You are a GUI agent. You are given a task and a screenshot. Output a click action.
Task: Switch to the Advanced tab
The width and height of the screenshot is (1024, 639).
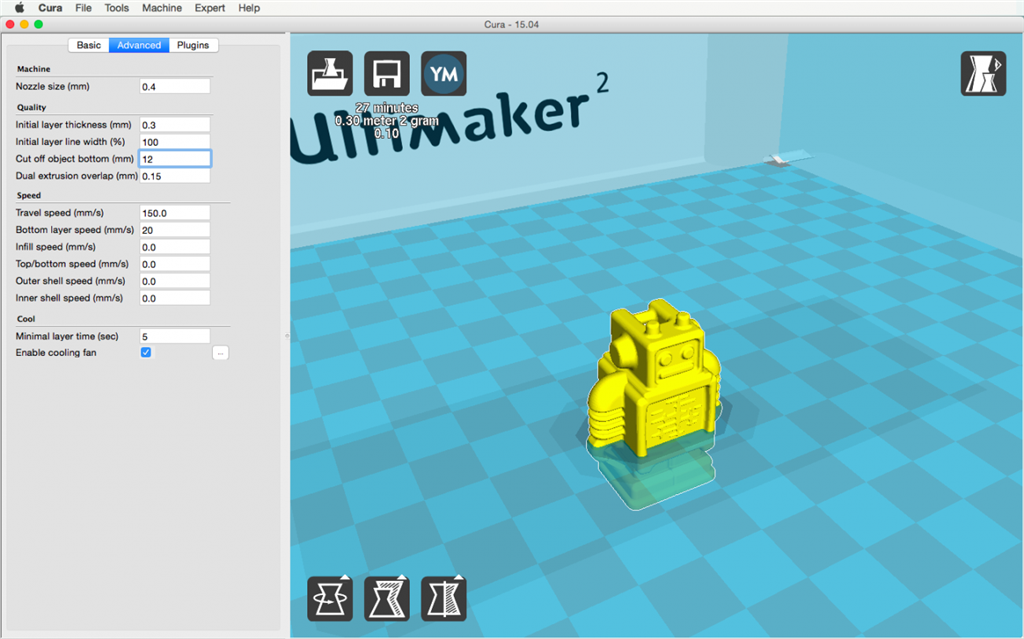pyautogui.click(x=139, y=45)
